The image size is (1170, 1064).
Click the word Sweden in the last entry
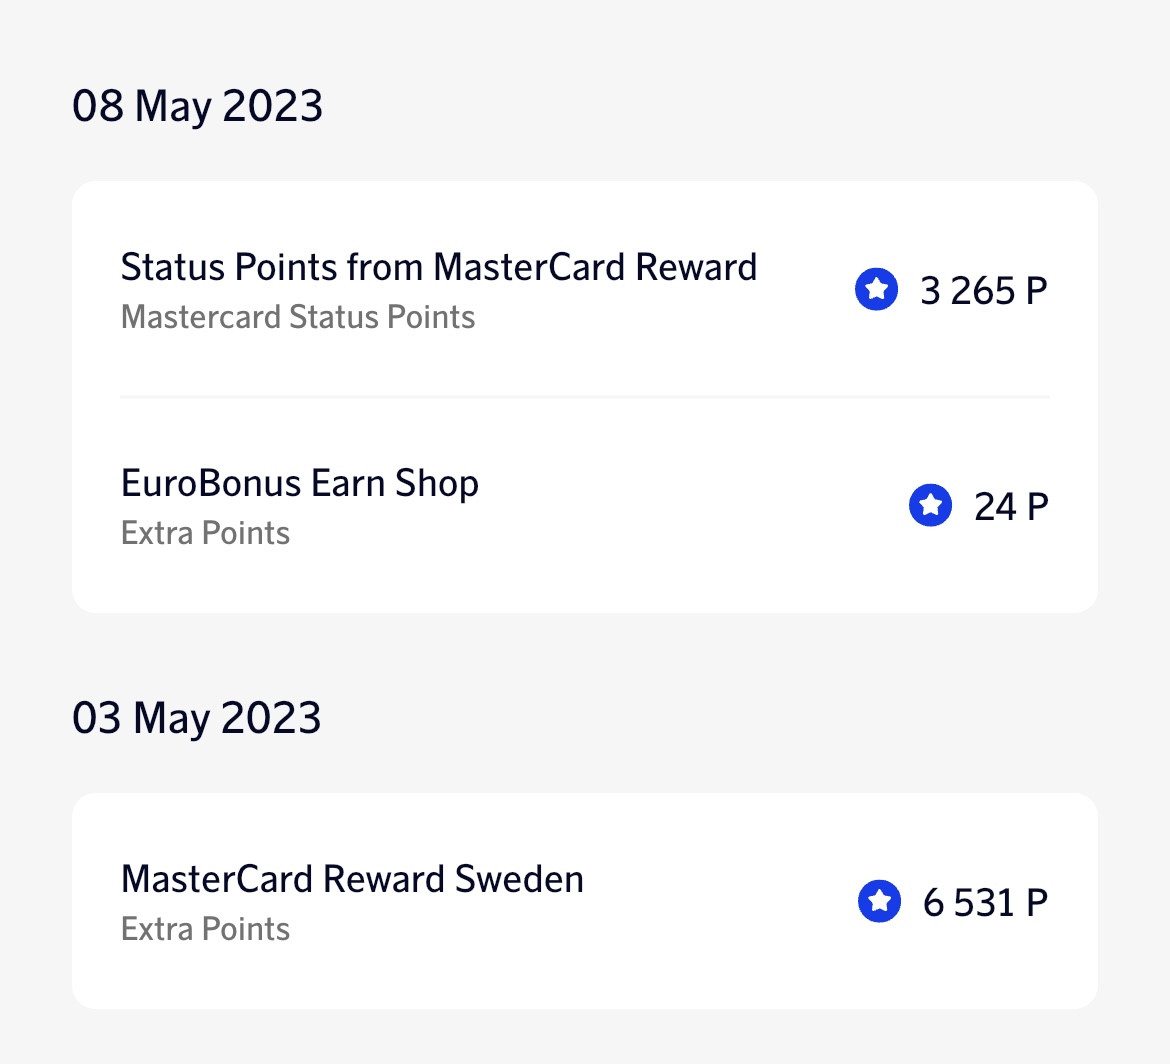(x=519, y=880)
